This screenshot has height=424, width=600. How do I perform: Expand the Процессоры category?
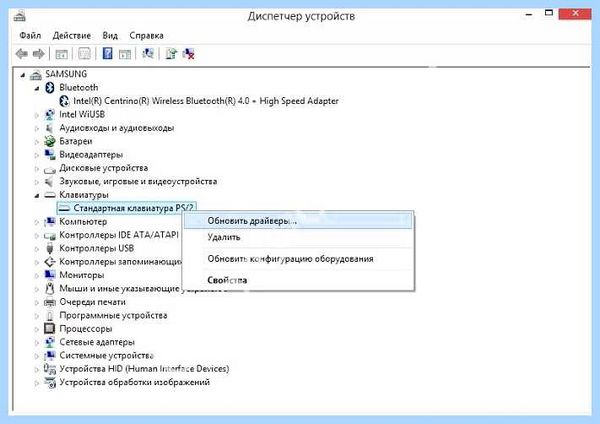pos(37,329)
